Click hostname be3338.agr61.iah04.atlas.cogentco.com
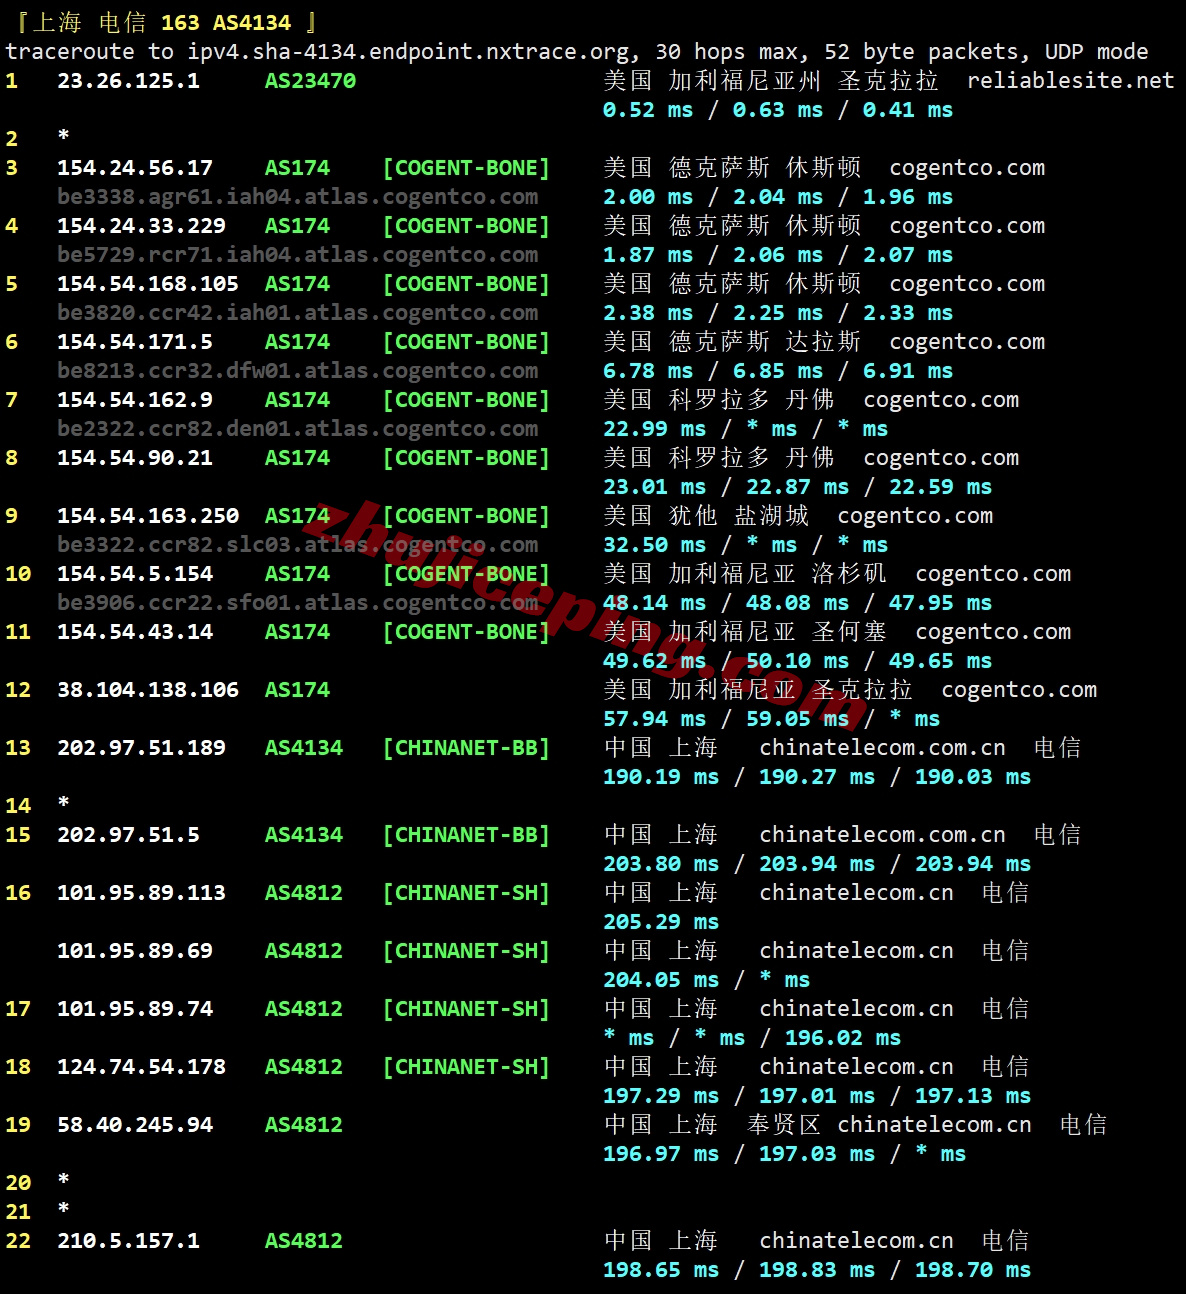Image resolution: width=1186 pixels, height=1294 pixels. (x=297, y=197)
